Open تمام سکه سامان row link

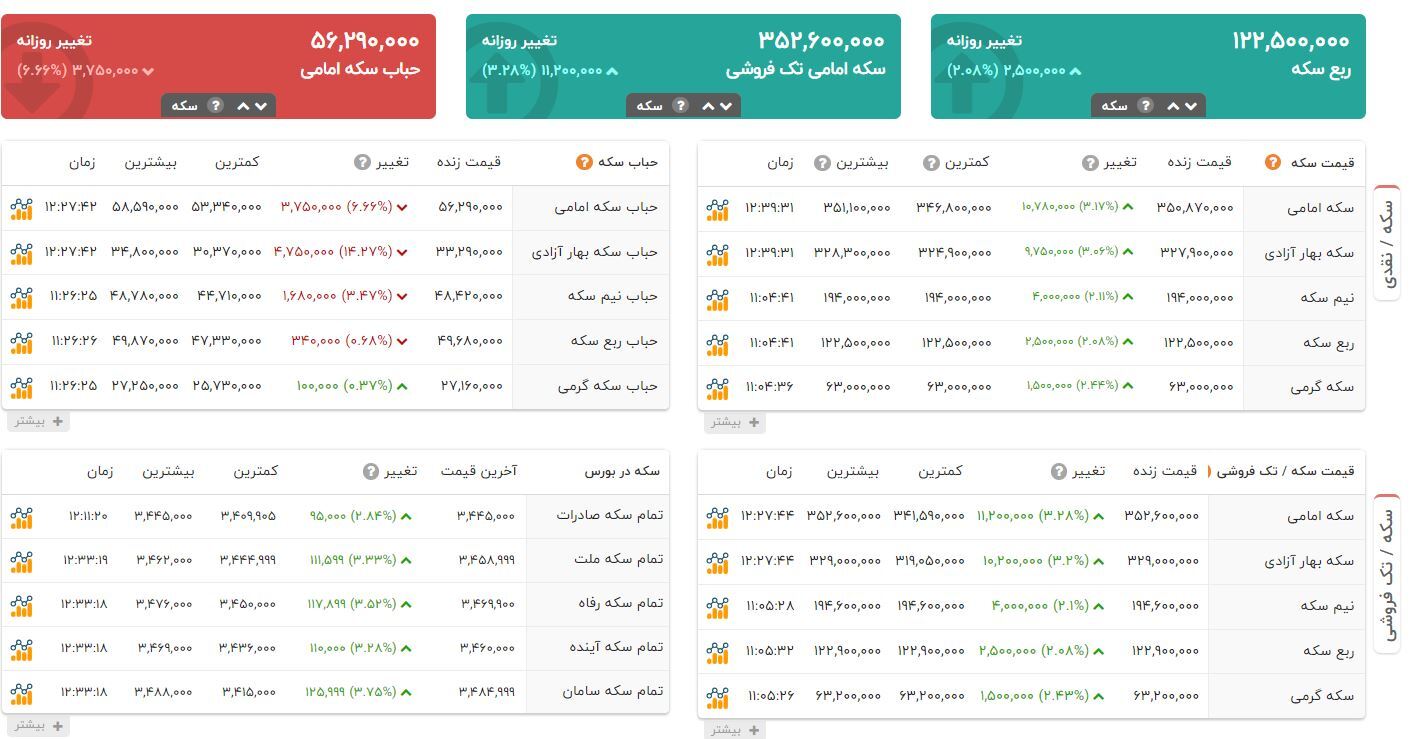point(612,691)
